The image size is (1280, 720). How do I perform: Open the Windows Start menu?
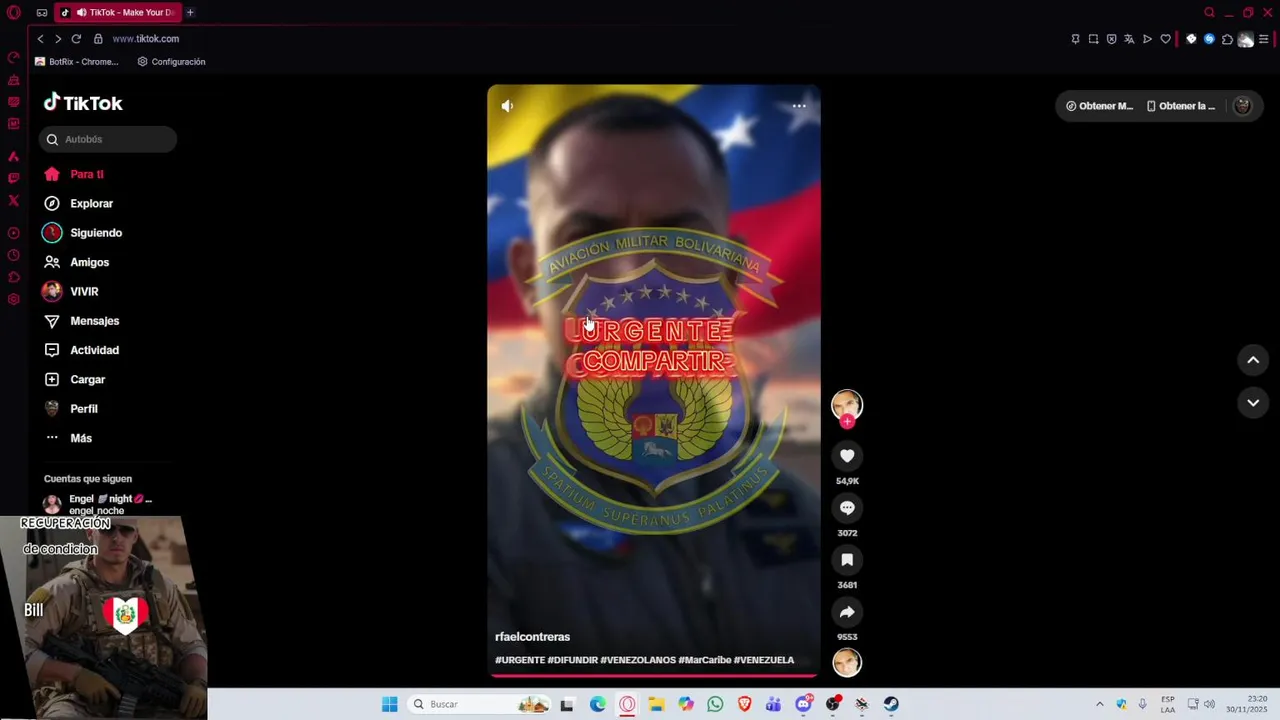[x=390, y=704]
